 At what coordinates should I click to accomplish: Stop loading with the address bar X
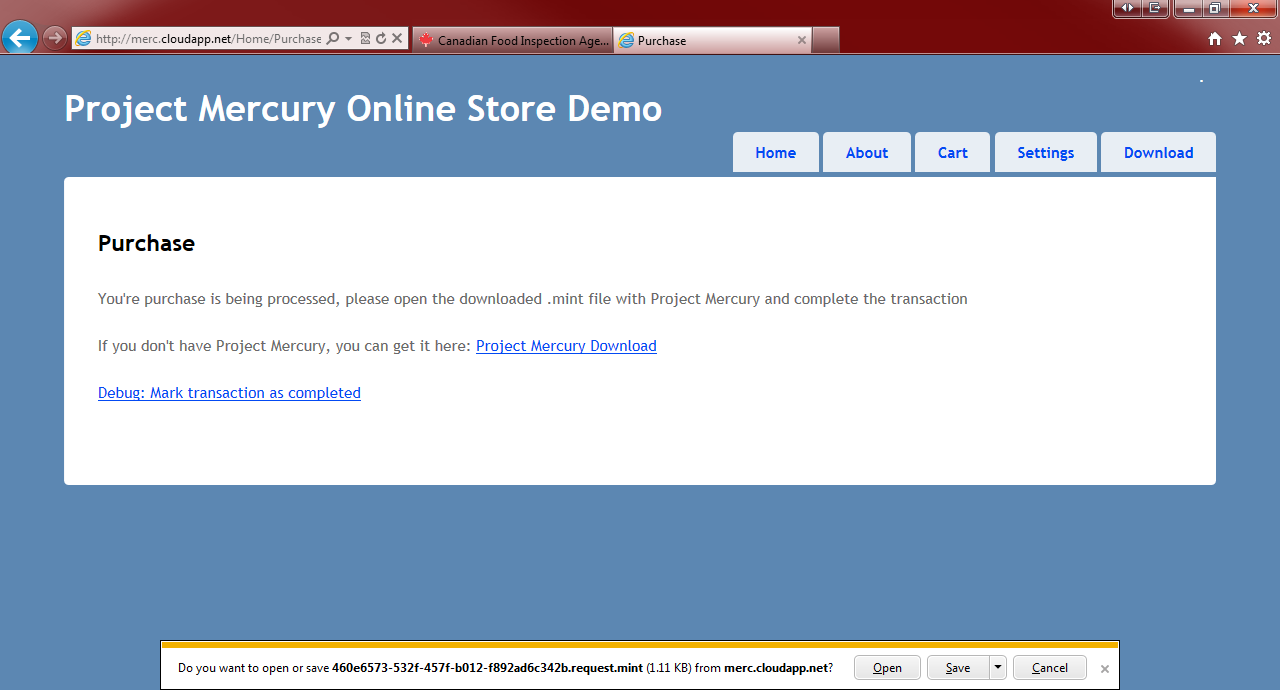397,39
